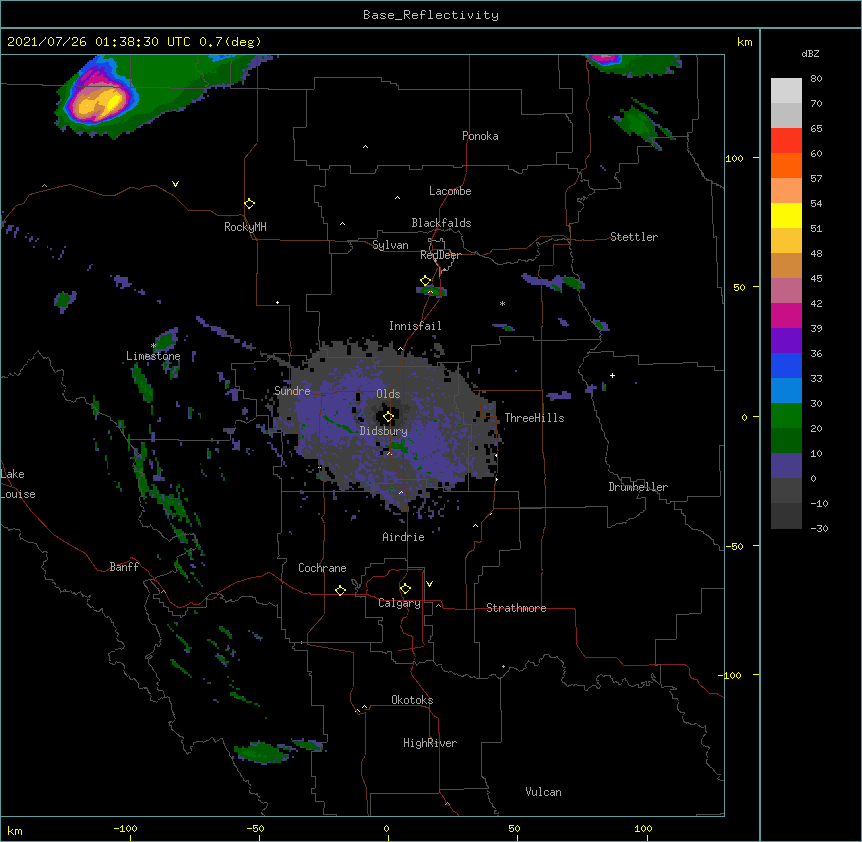This screenshot has width=862, height=842.
Task: Click the Lake Louise label
Action: [18, 484]
